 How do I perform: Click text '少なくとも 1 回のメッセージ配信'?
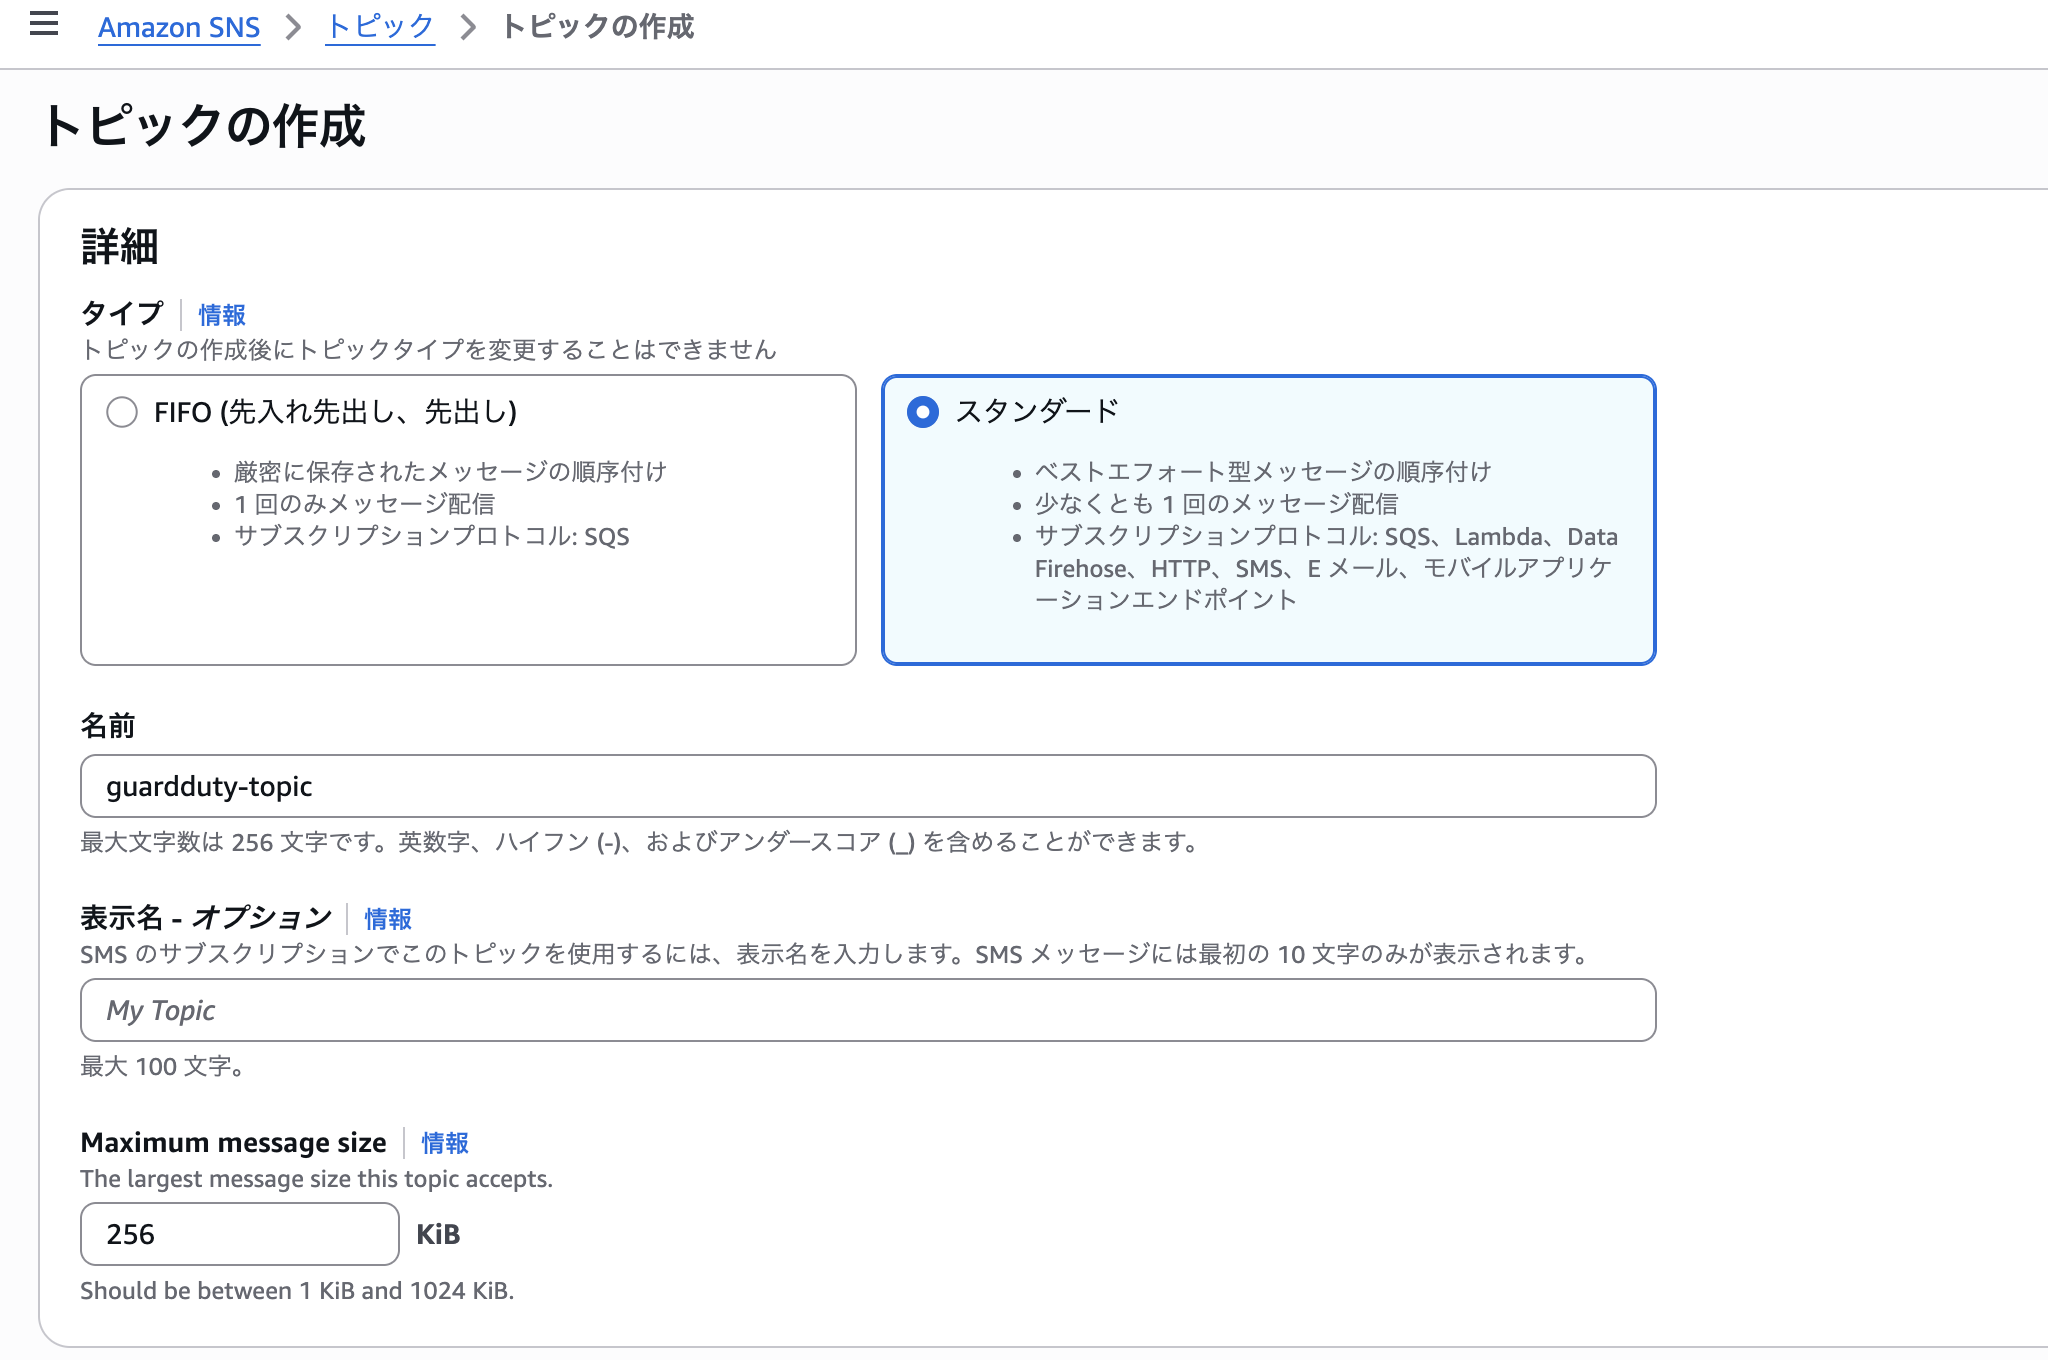pyautogui.click(x=1216, y=504)
